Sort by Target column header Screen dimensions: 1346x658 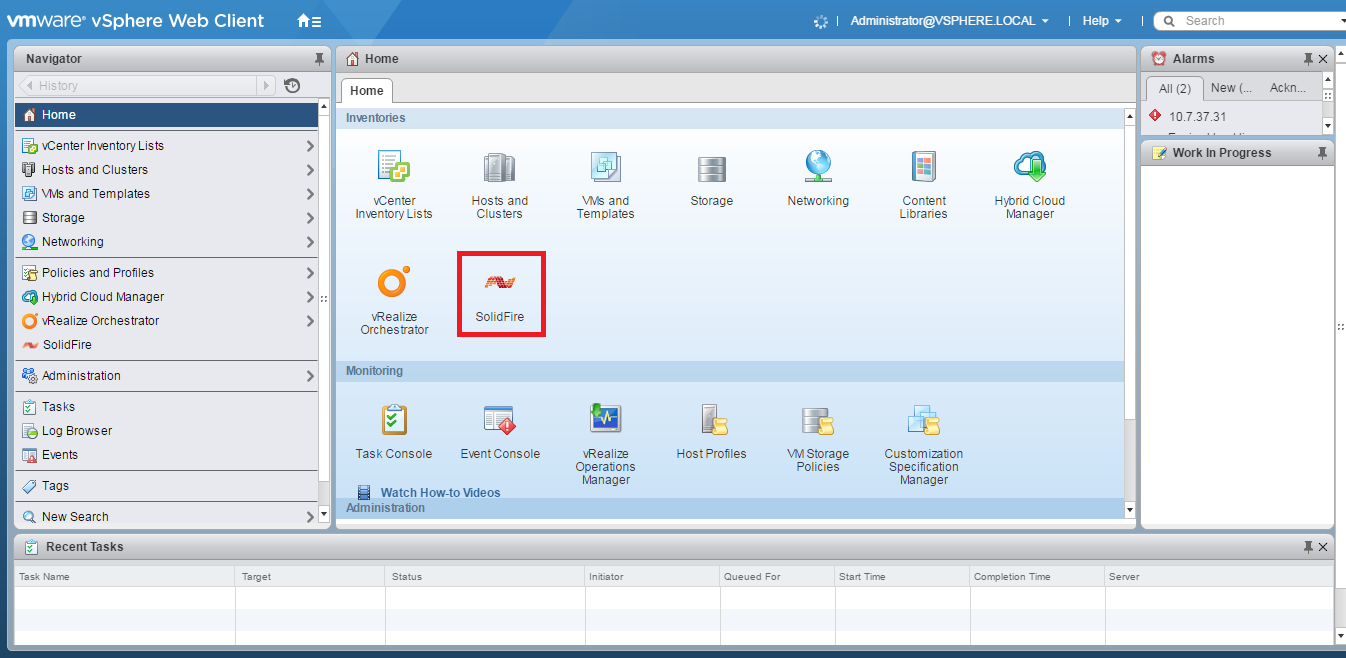310,577
